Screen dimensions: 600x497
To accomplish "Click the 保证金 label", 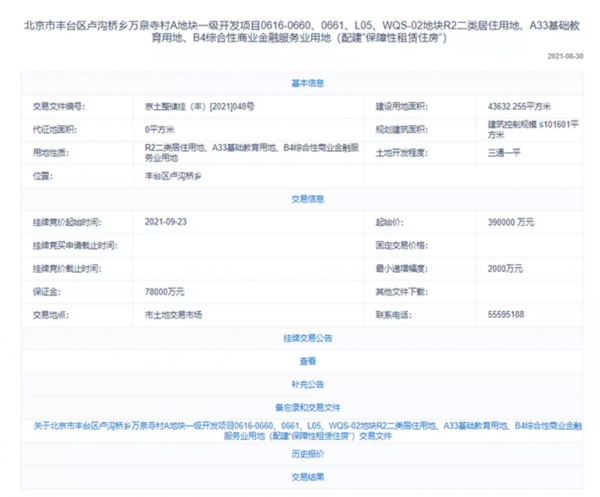I will [47, 292].
